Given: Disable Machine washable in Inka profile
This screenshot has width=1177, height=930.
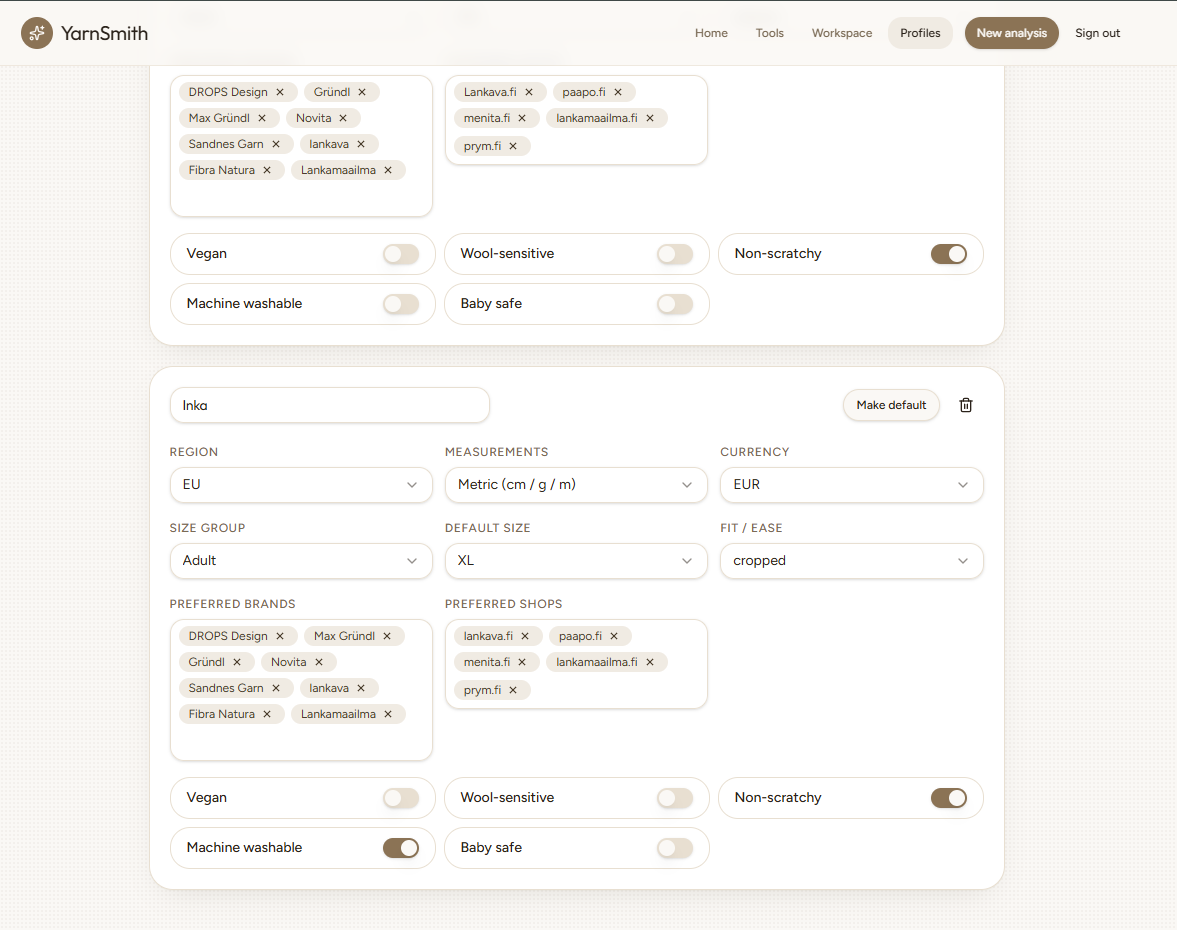Looking at the screenshot, I should [x=401, y=848].
